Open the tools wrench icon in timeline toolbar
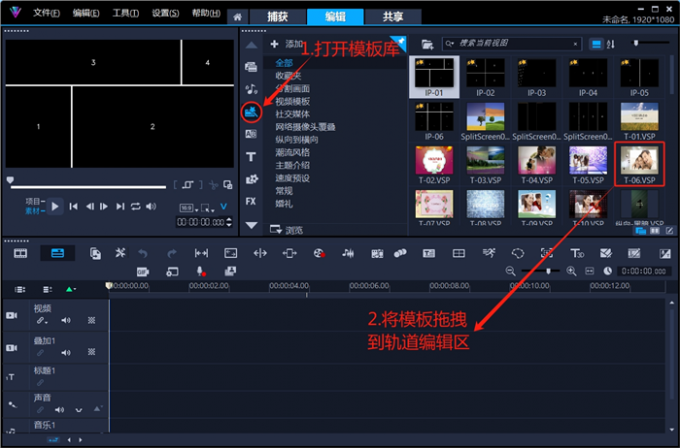 tap(120, 253)
